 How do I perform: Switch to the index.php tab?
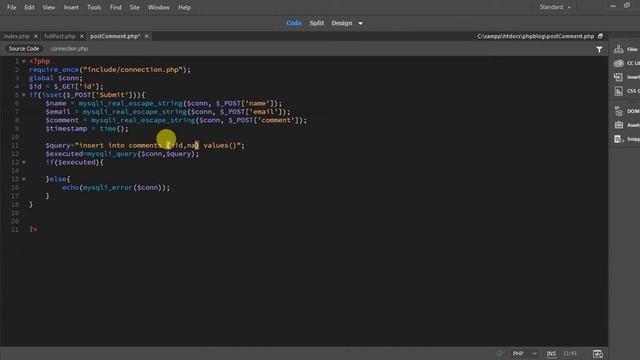coord(17,36)
